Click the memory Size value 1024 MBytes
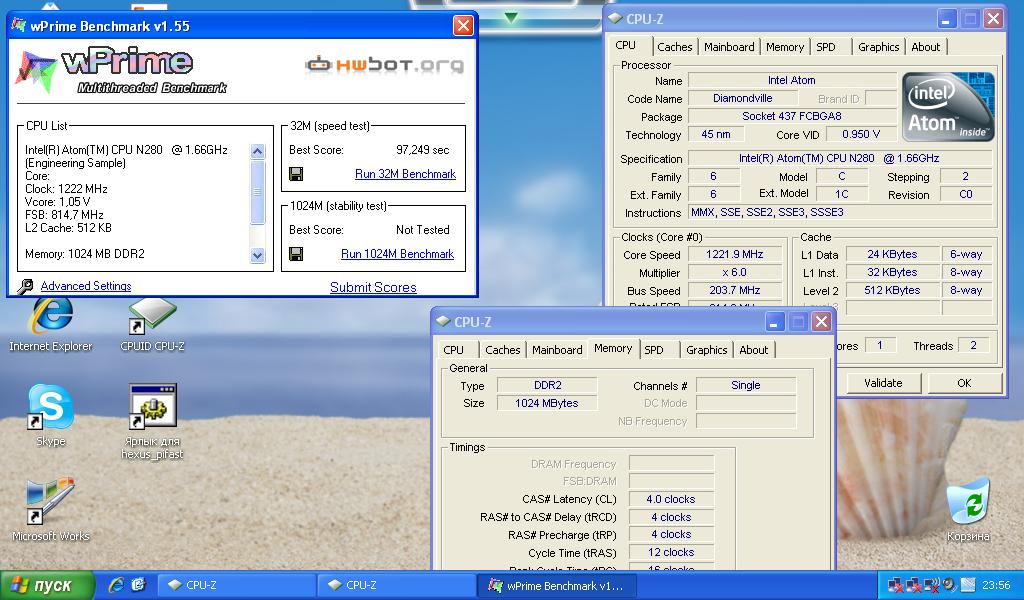Viewport: 1024px width, 600px height. pyautogui.click(x=547, y=403)
